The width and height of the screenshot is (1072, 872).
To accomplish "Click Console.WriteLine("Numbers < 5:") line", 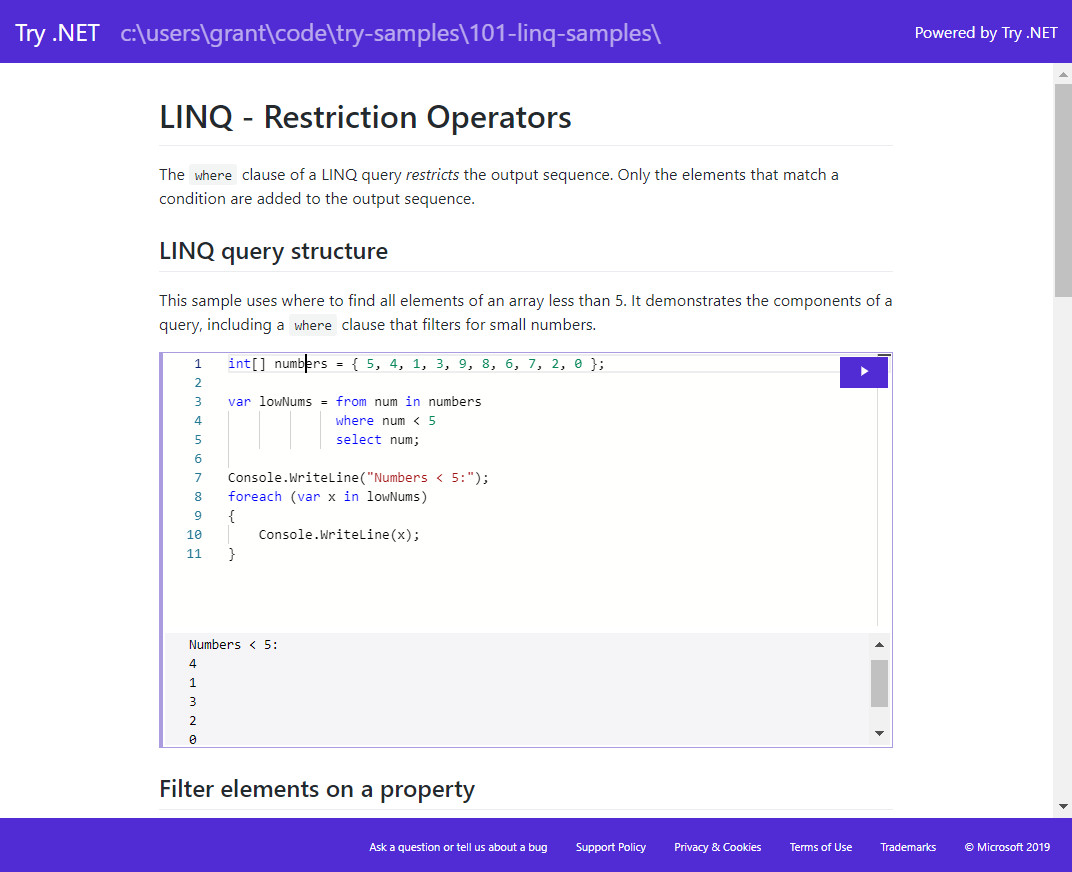I will [358, 477].
